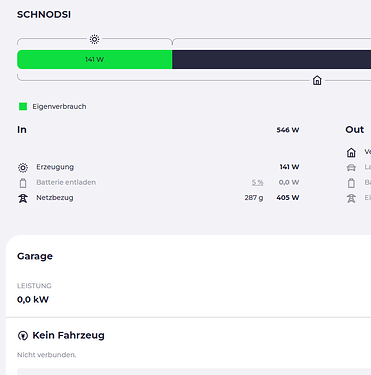371x375 pixels.
Task: Click the green 141 W bar segment
Action: tap(95, 60)
